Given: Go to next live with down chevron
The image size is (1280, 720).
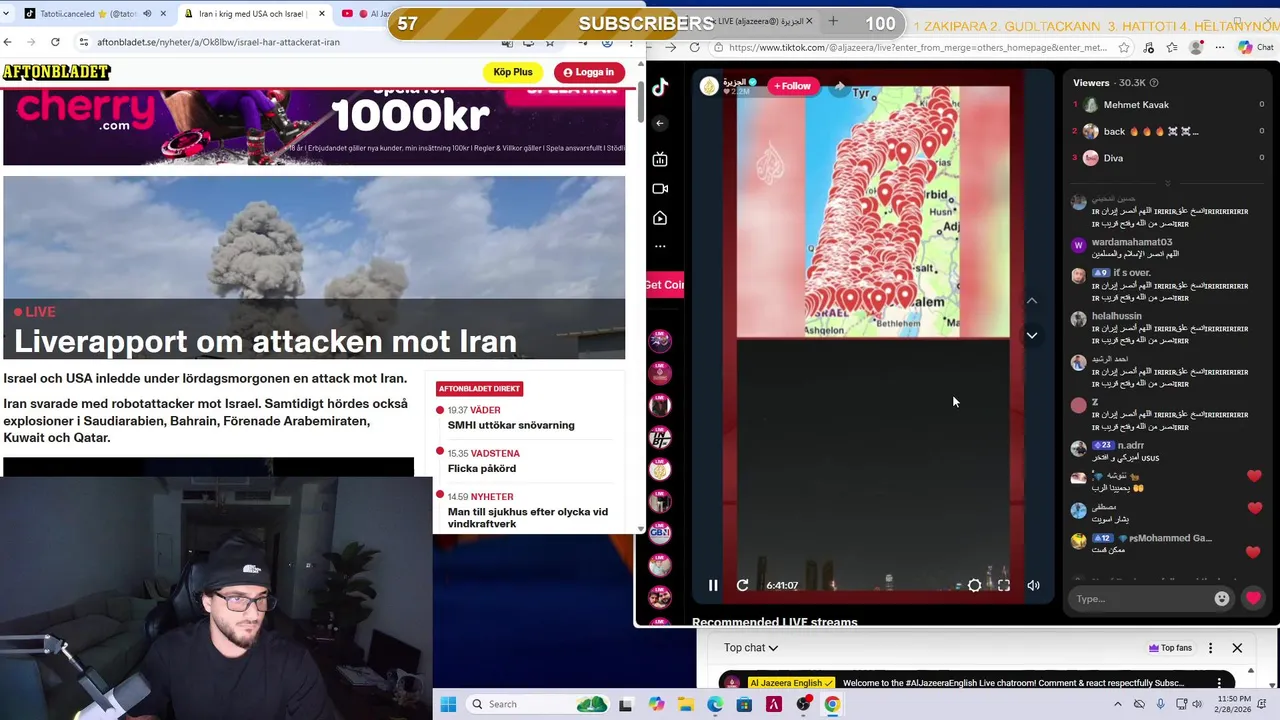Looking at the screenshot, I should 1032,335.
